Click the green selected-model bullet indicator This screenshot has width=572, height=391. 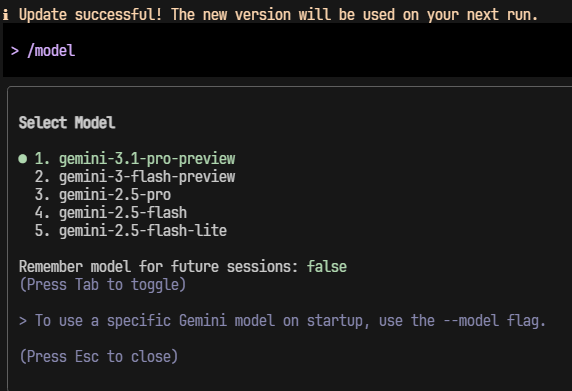coord(23,159)
